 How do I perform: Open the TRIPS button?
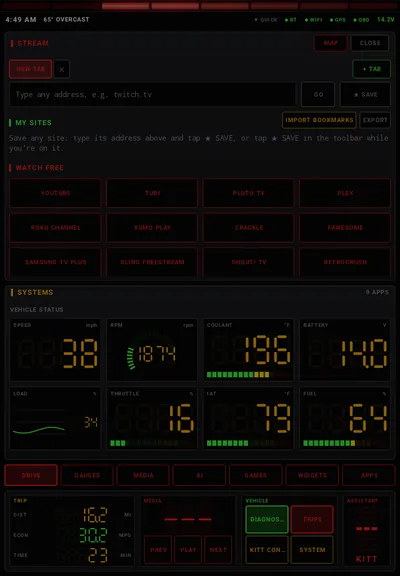click(312, 519)
